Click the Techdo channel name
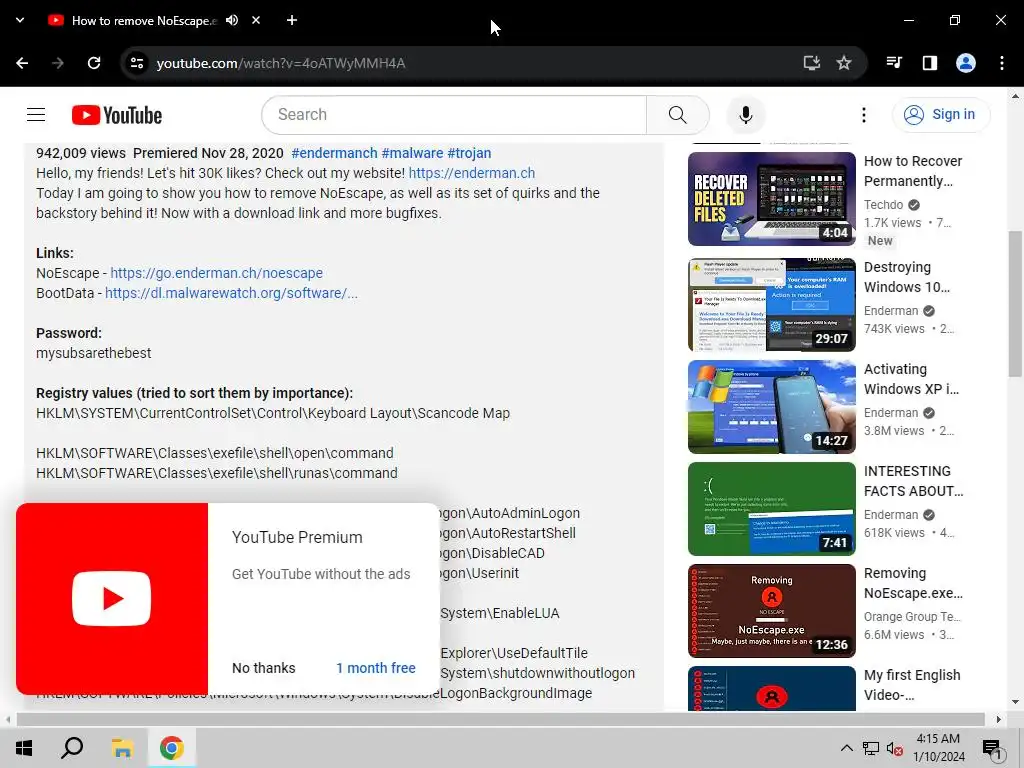The height and width of the screenshot is (768, 1024). (884, 205)
